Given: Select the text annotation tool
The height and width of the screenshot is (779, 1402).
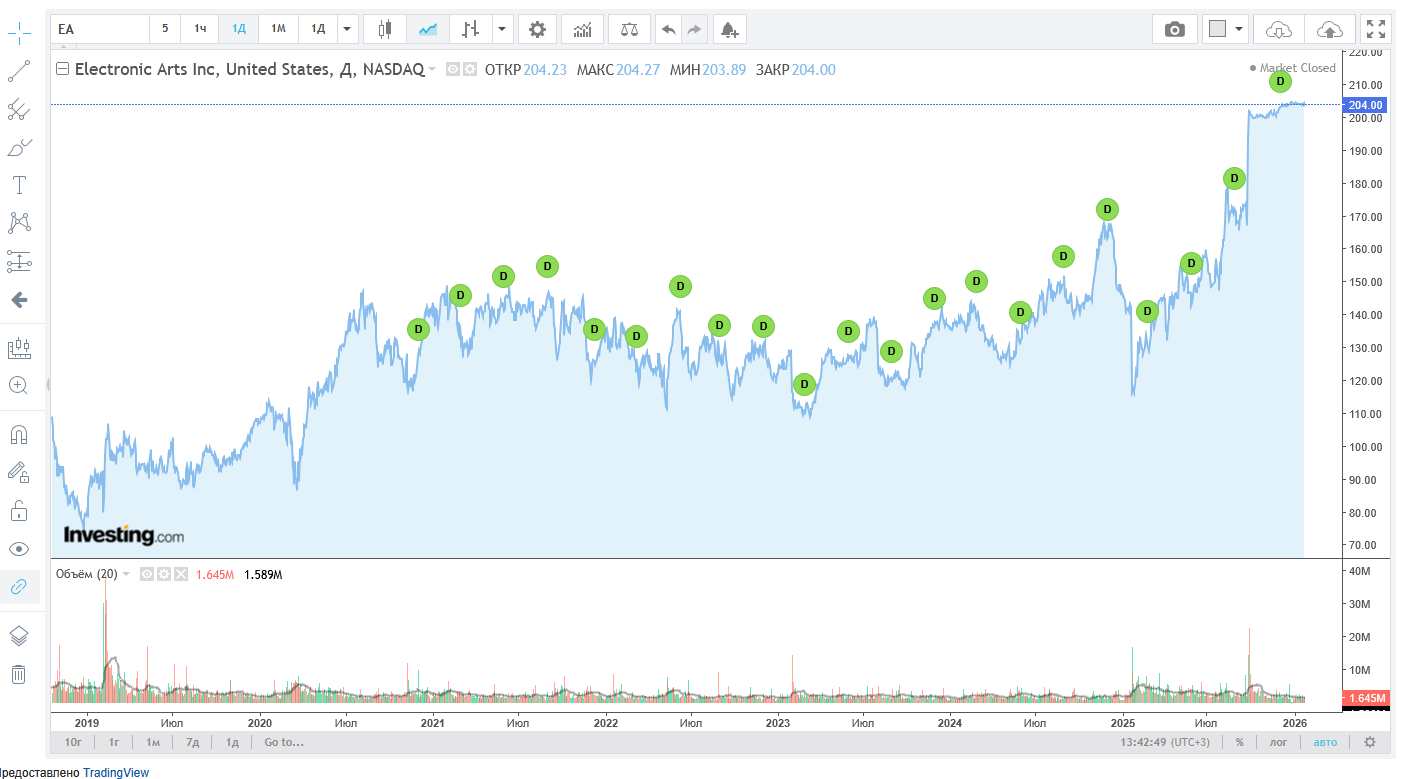Looking at the screenshot, I should tap(19, 185).
